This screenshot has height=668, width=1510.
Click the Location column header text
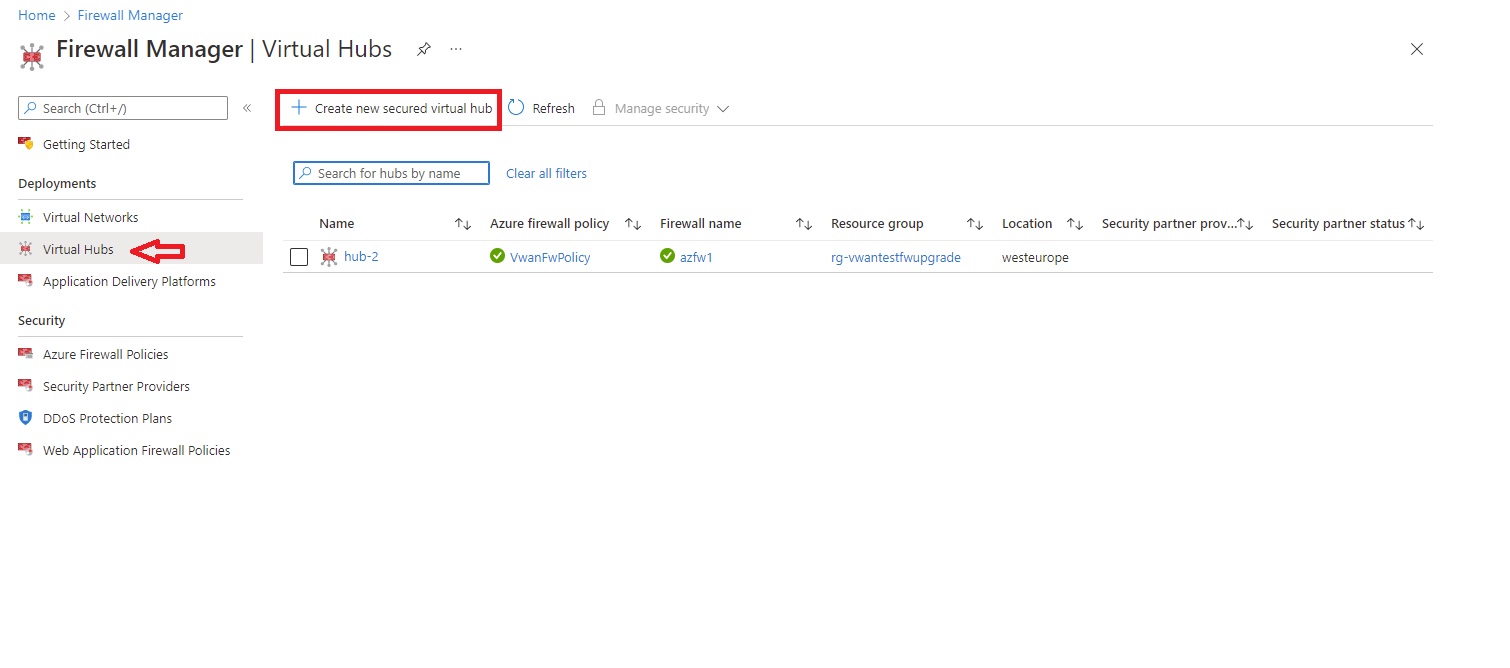point(1027,224)
